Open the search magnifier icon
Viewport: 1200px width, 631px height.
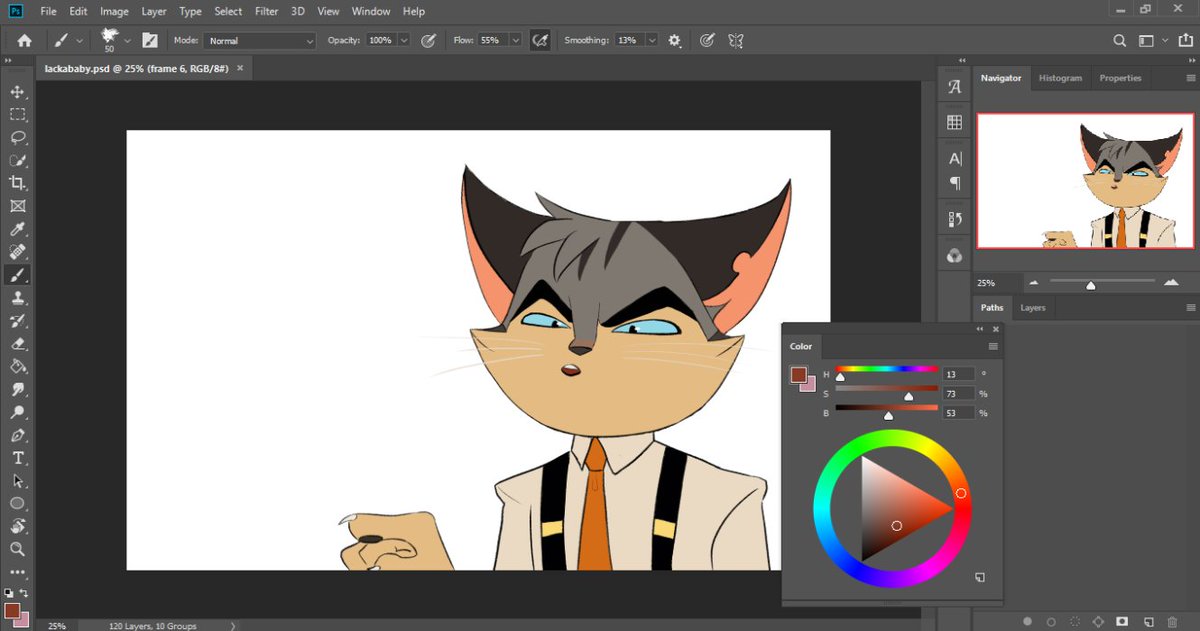click(1120, 41)
